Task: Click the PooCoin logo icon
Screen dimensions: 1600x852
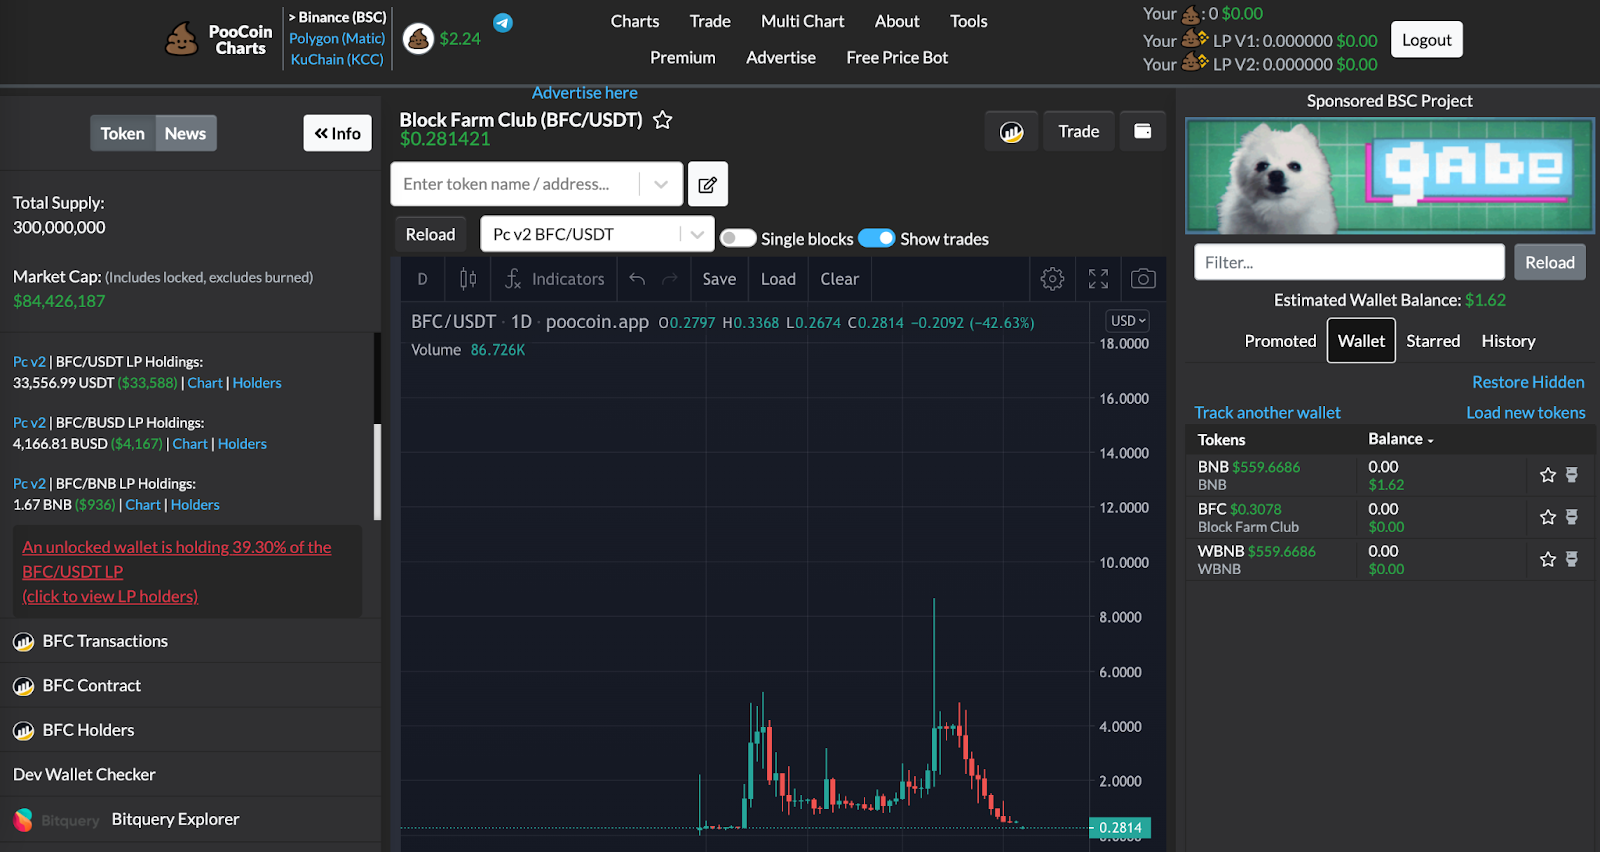Action: tap(181, 40)
